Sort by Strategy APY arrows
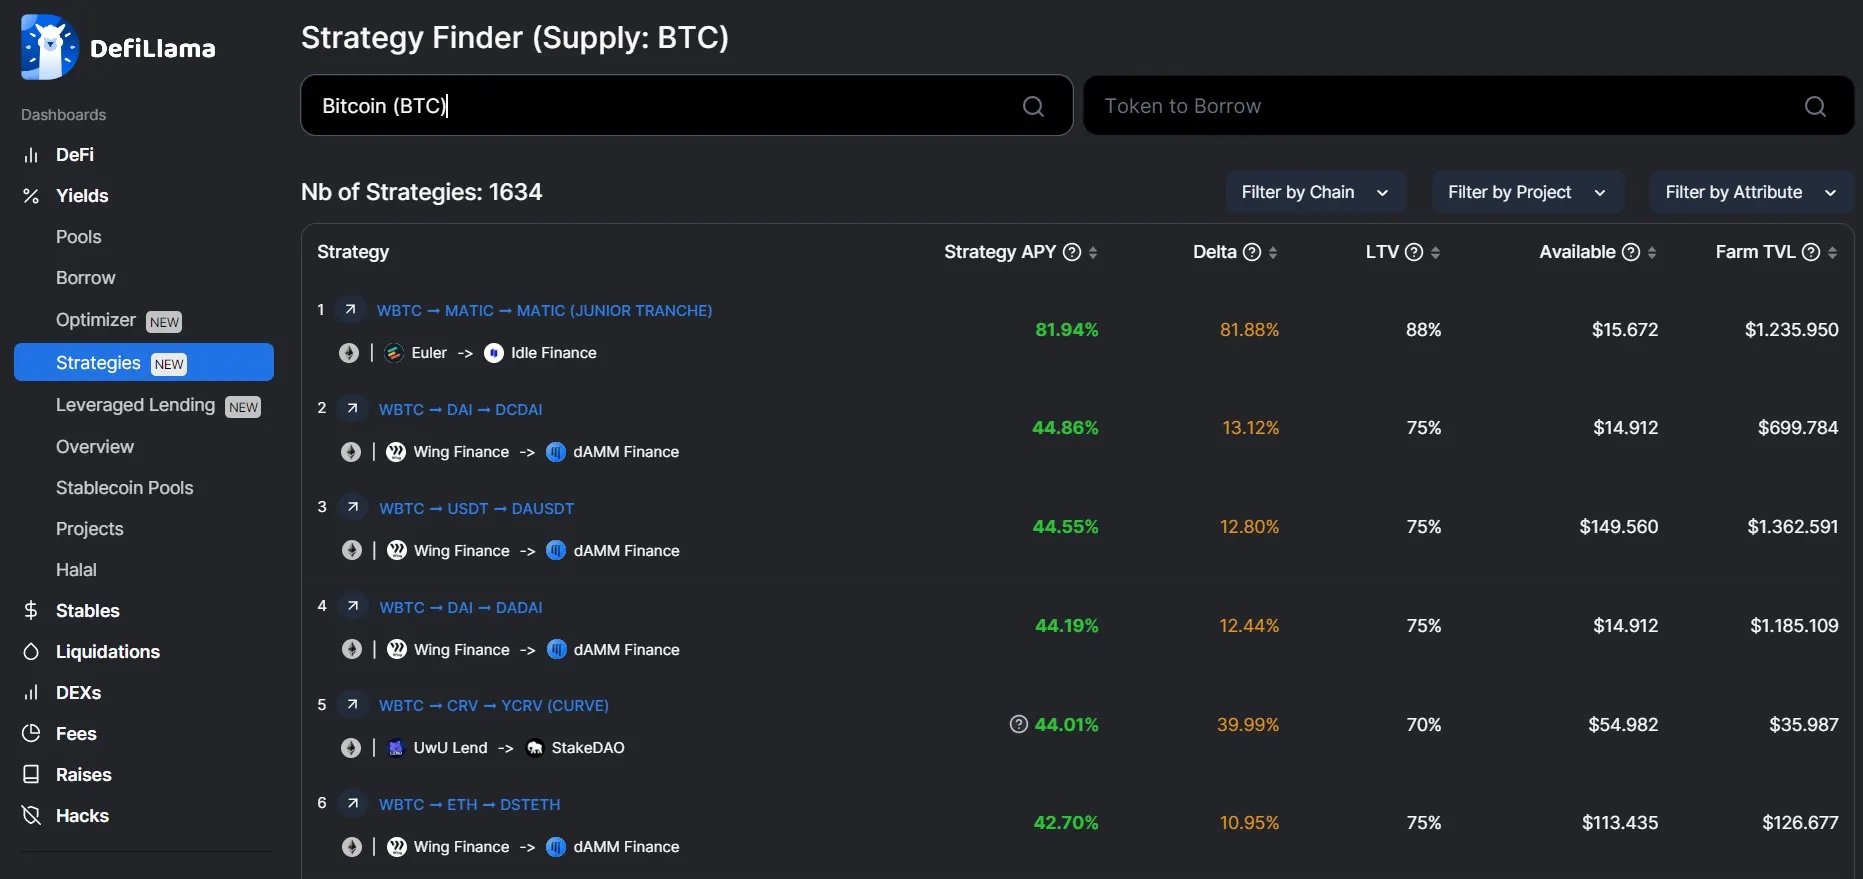The height and width of the screenshot is (879, 1863). click(1093, 253)
